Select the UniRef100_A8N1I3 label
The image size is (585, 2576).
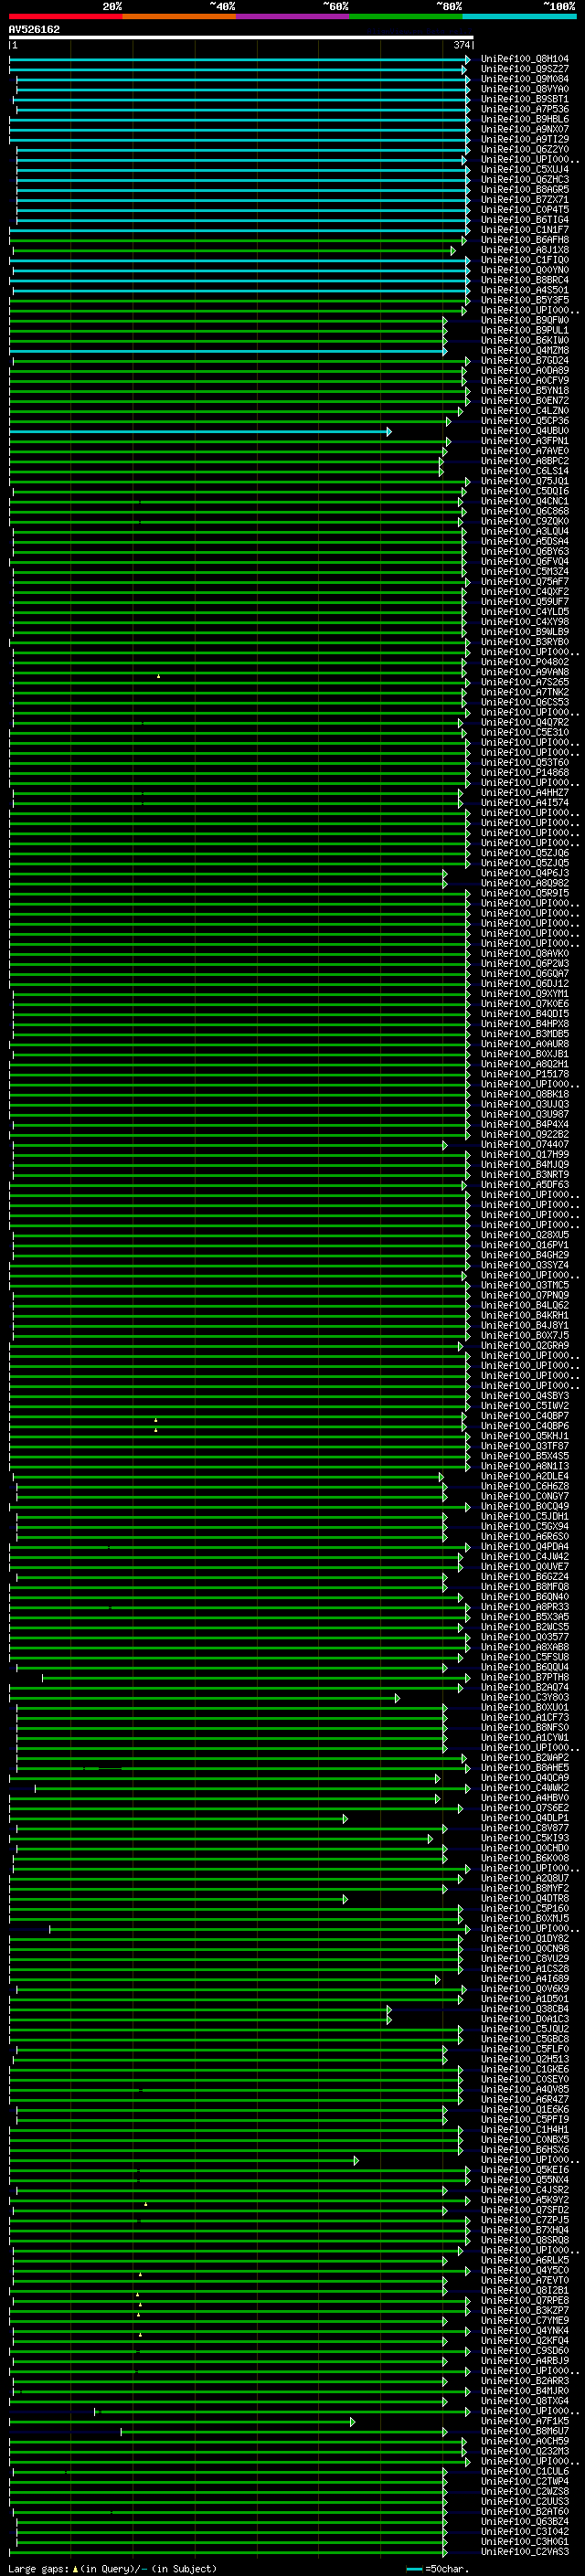(524, 1466)
